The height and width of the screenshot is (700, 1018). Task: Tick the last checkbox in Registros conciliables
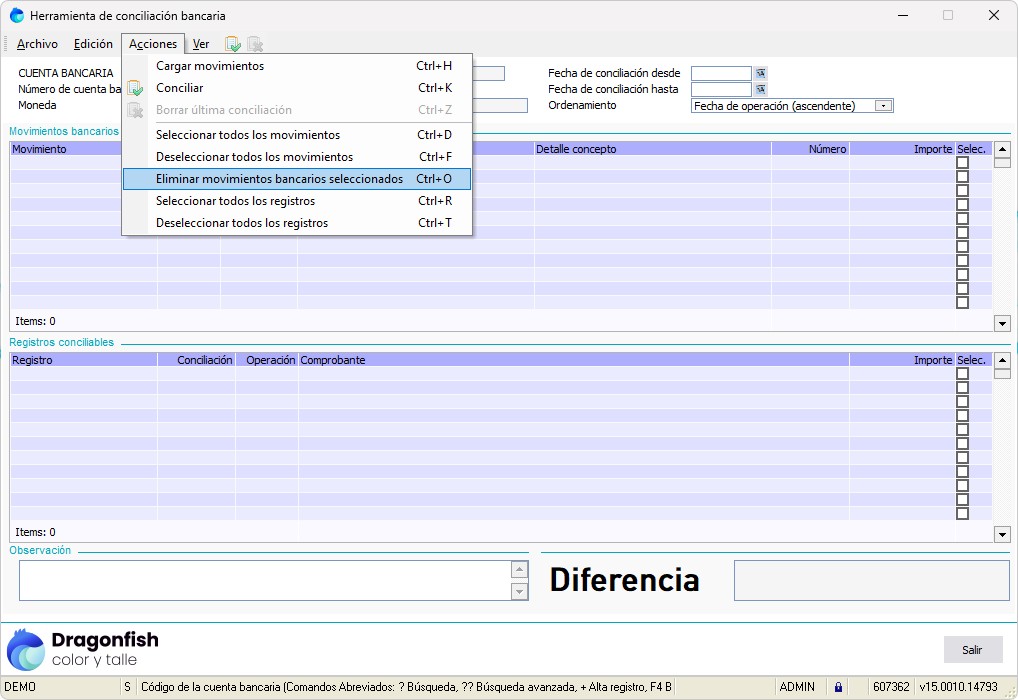(962, 514)
